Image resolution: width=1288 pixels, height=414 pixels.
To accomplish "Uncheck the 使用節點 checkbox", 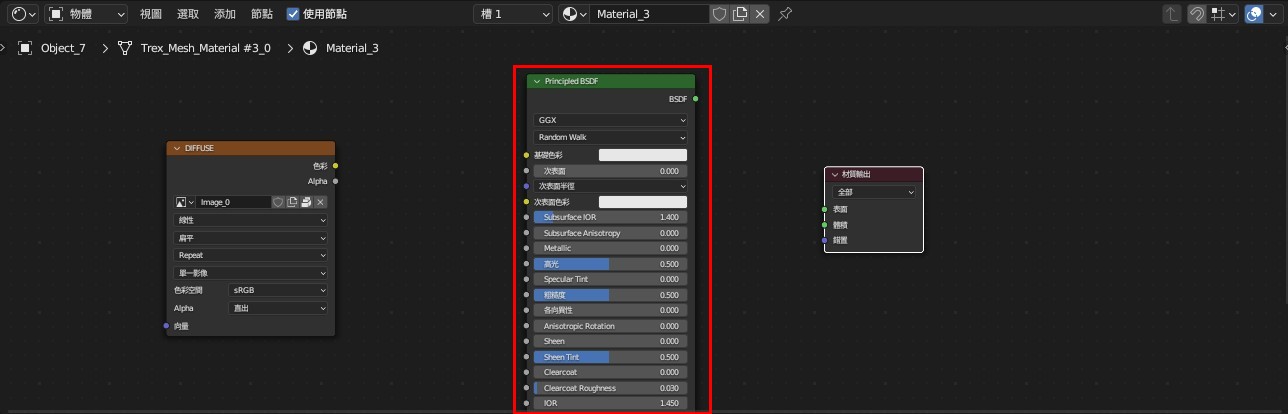I will click(x=293, y=14).
